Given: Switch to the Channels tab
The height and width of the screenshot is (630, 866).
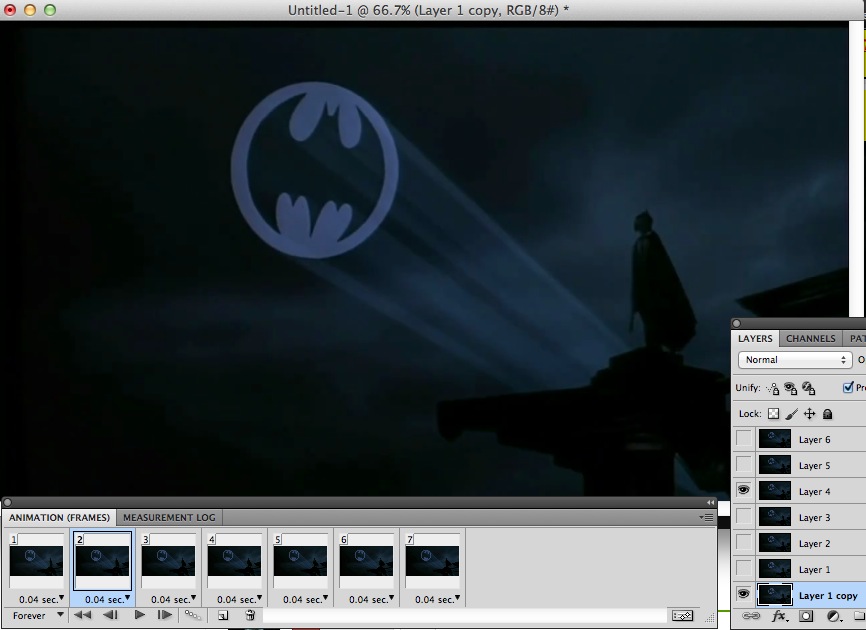Looking at the screenshot, I should click(810, 338).
